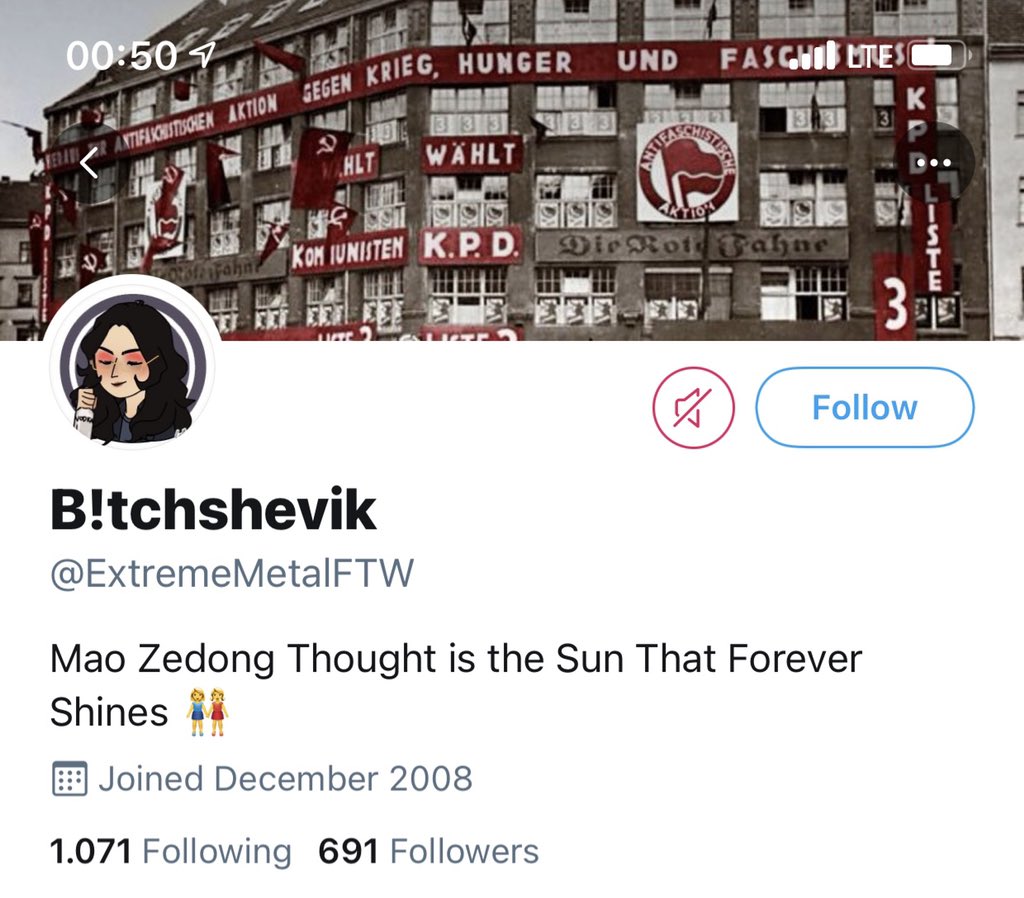The width and height of the screenshot is (1024, 898).
Task: Tap the battery indicator icon
Action: pyautogui.click(x=939, y=55)
